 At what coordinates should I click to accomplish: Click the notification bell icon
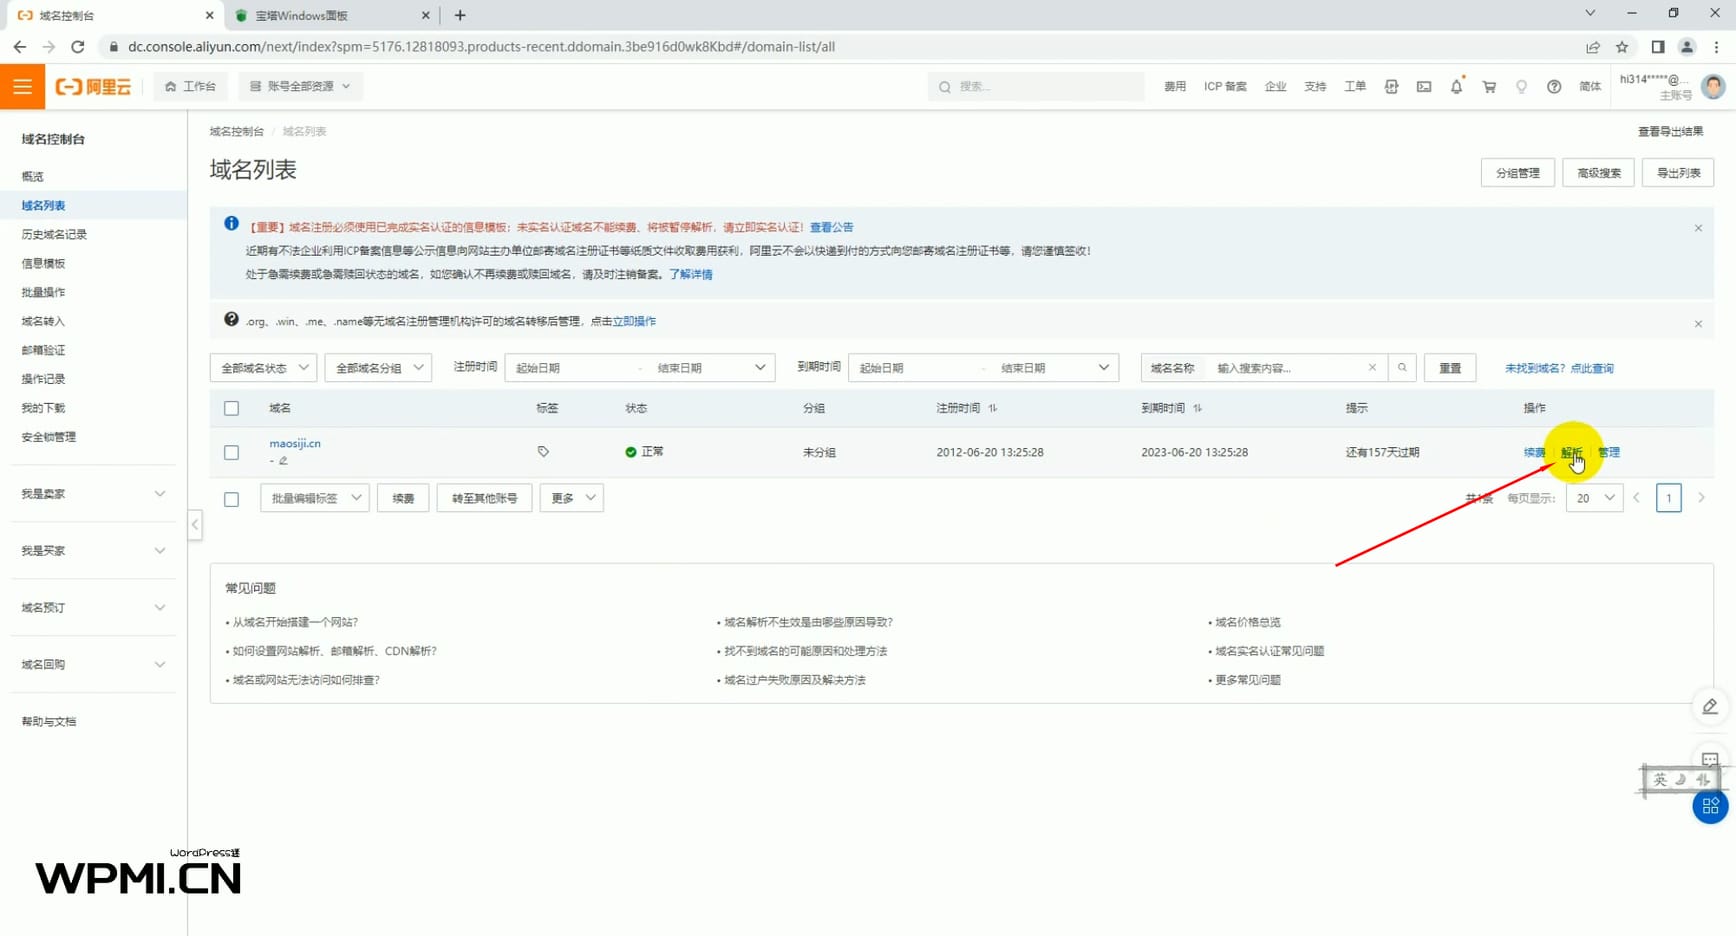tap(1456, 87)
